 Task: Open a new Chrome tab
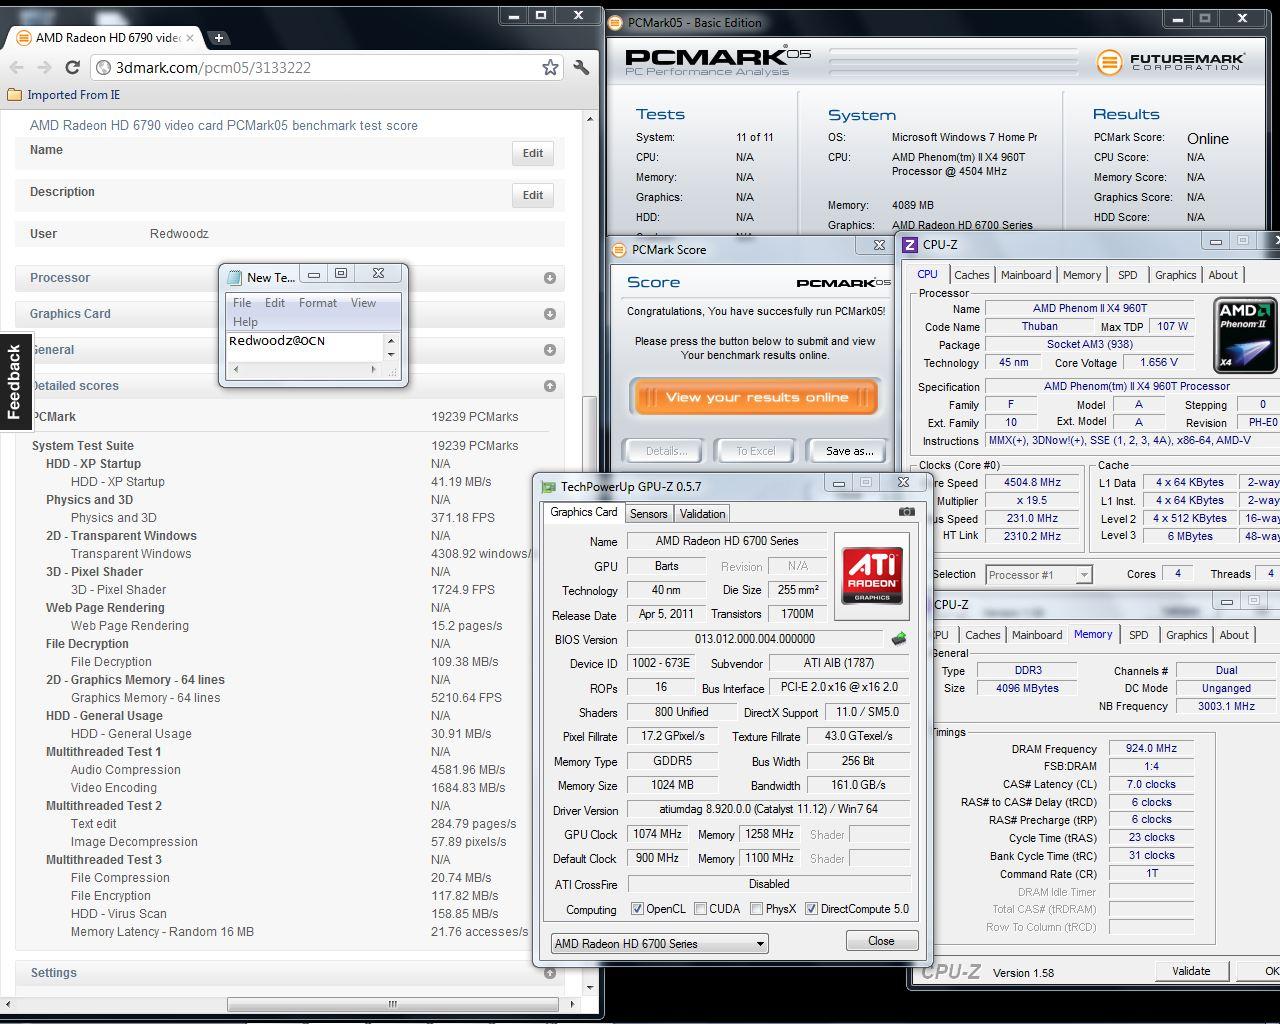pyautogui.click(x=218, y=38)
